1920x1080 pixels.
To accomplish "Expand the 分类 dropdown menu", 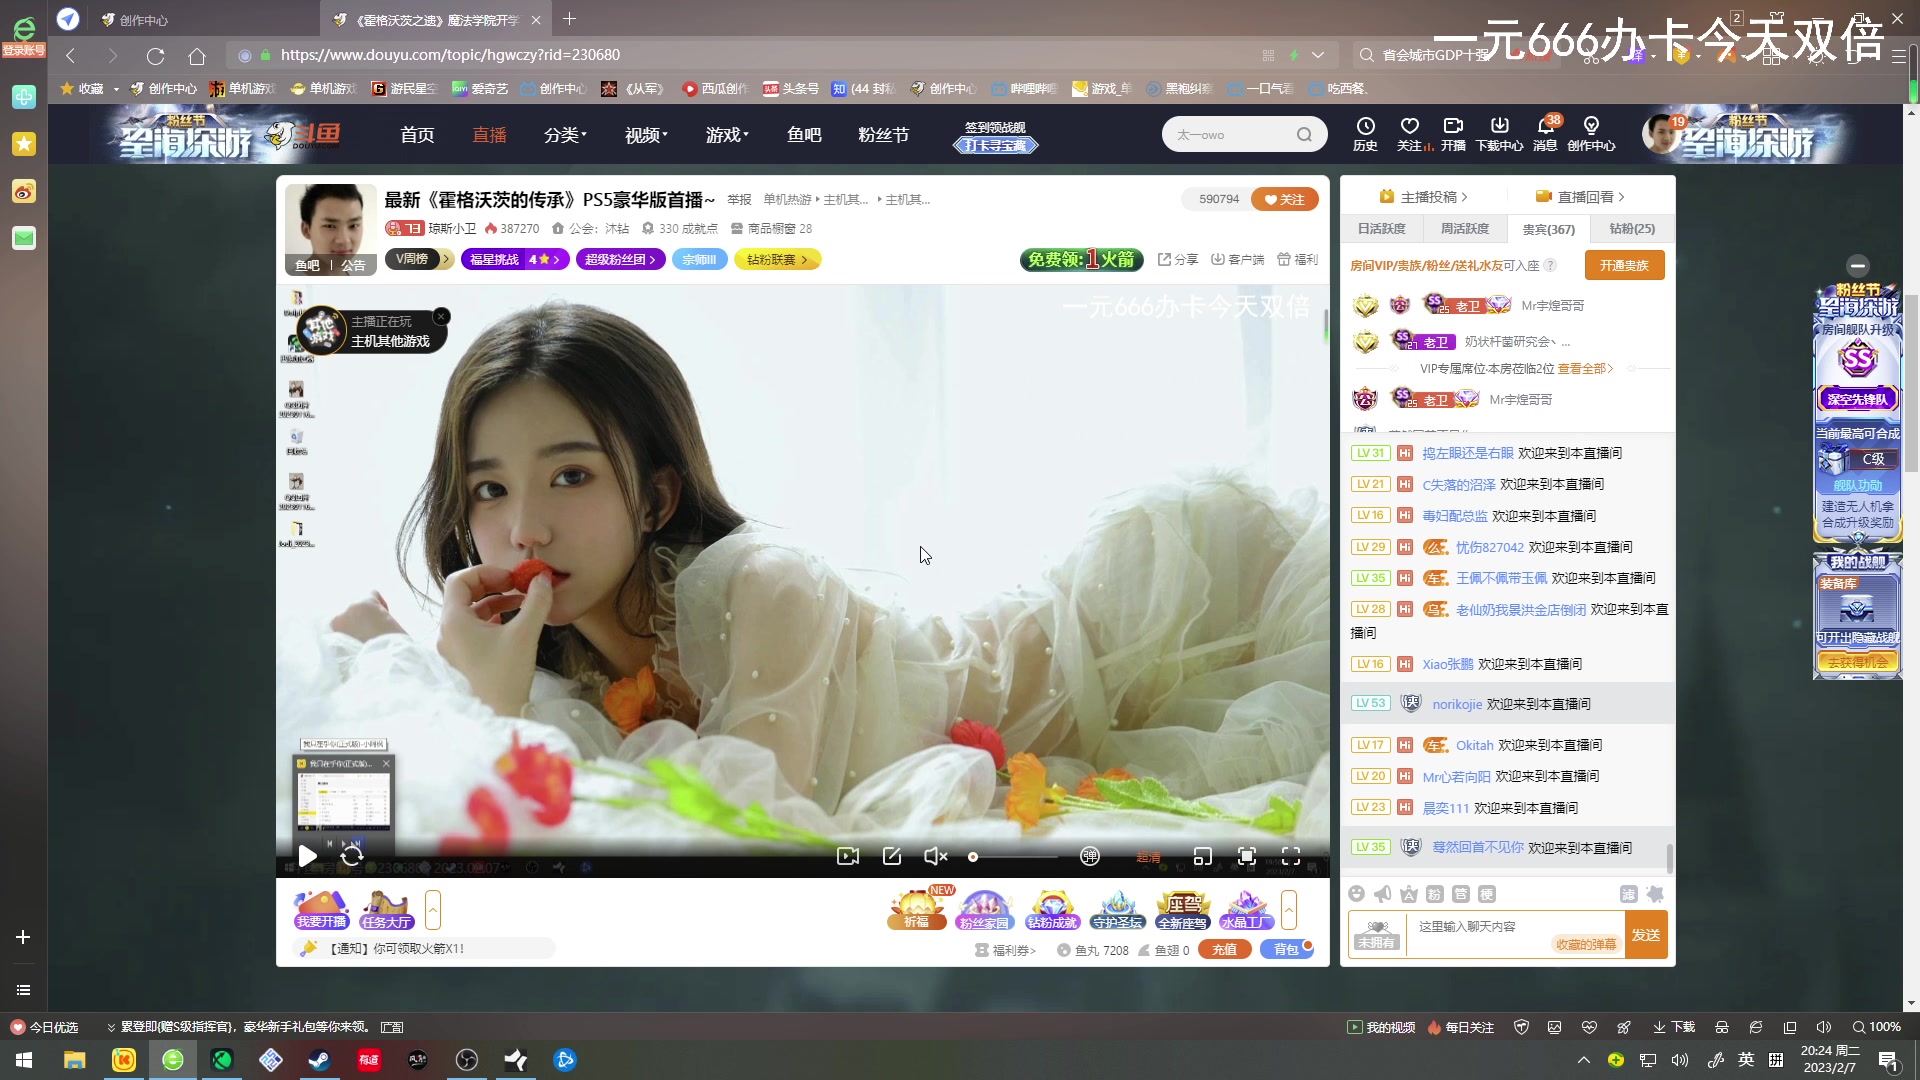I will 563,134.
